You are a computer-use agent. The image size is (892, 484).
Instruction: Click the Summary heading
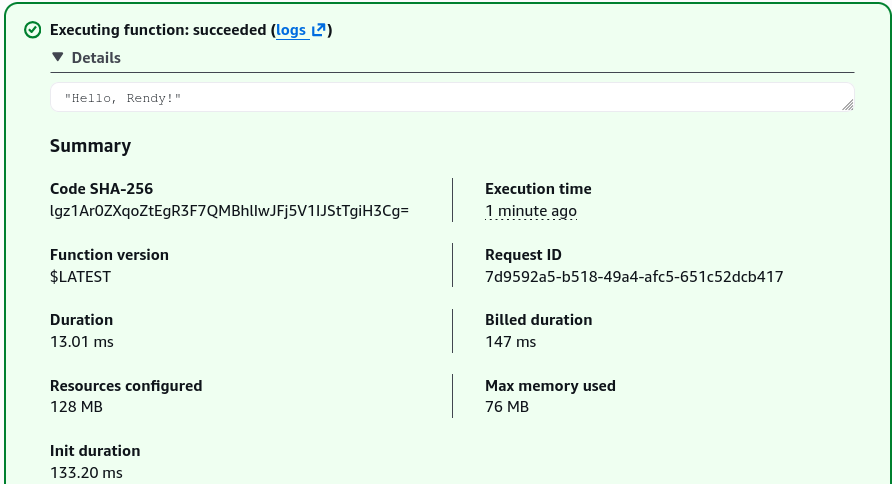pyautogui.click(x=90, y=146)
